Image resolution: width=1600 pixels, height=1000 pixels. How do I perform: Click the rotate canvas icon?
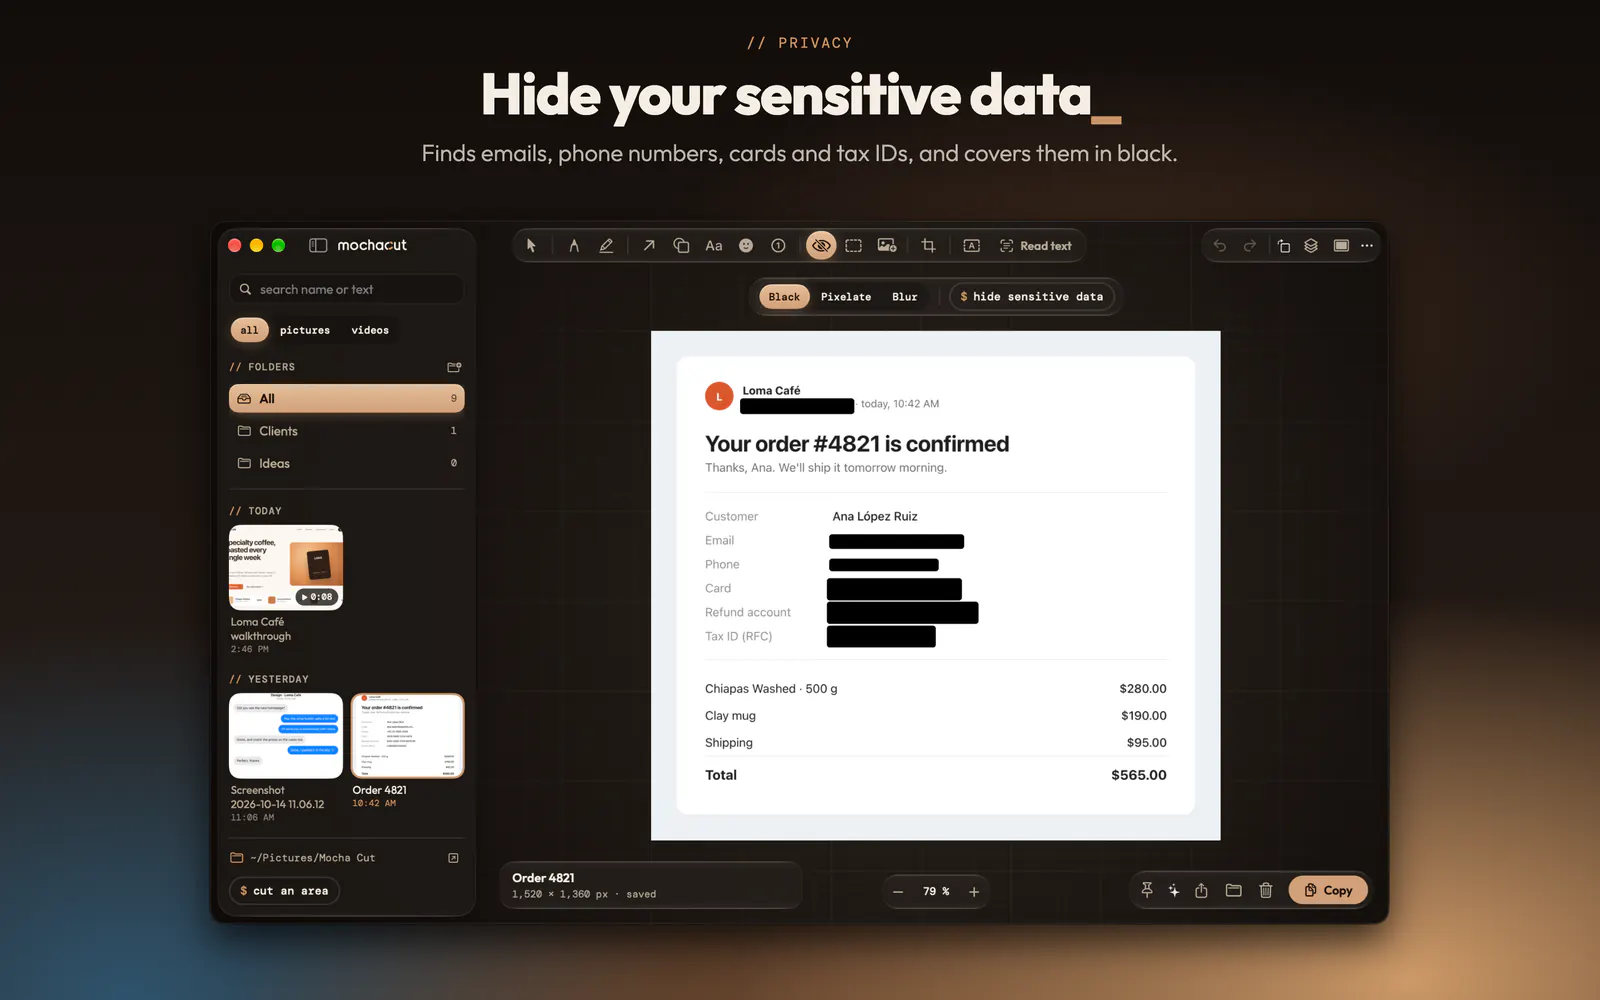tap(1284, 246)
